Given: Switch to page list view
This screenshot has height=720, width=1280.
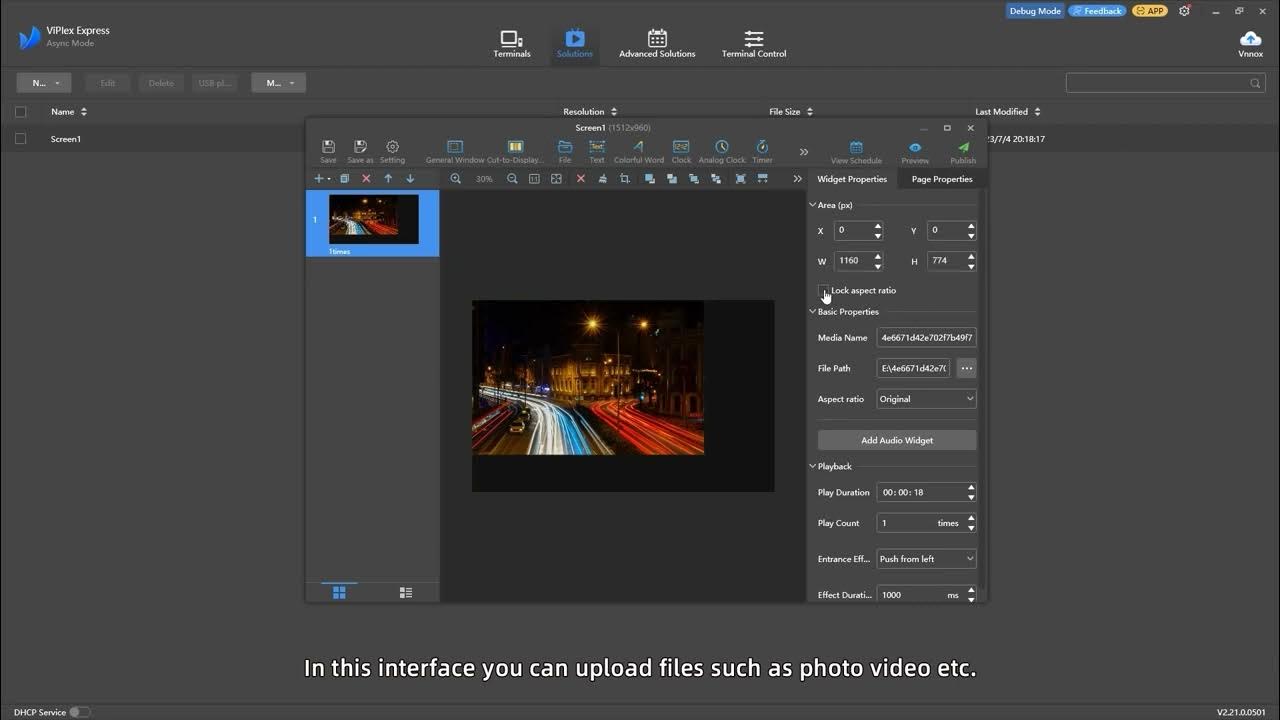Looking at the screenshot, I should 406,592.
